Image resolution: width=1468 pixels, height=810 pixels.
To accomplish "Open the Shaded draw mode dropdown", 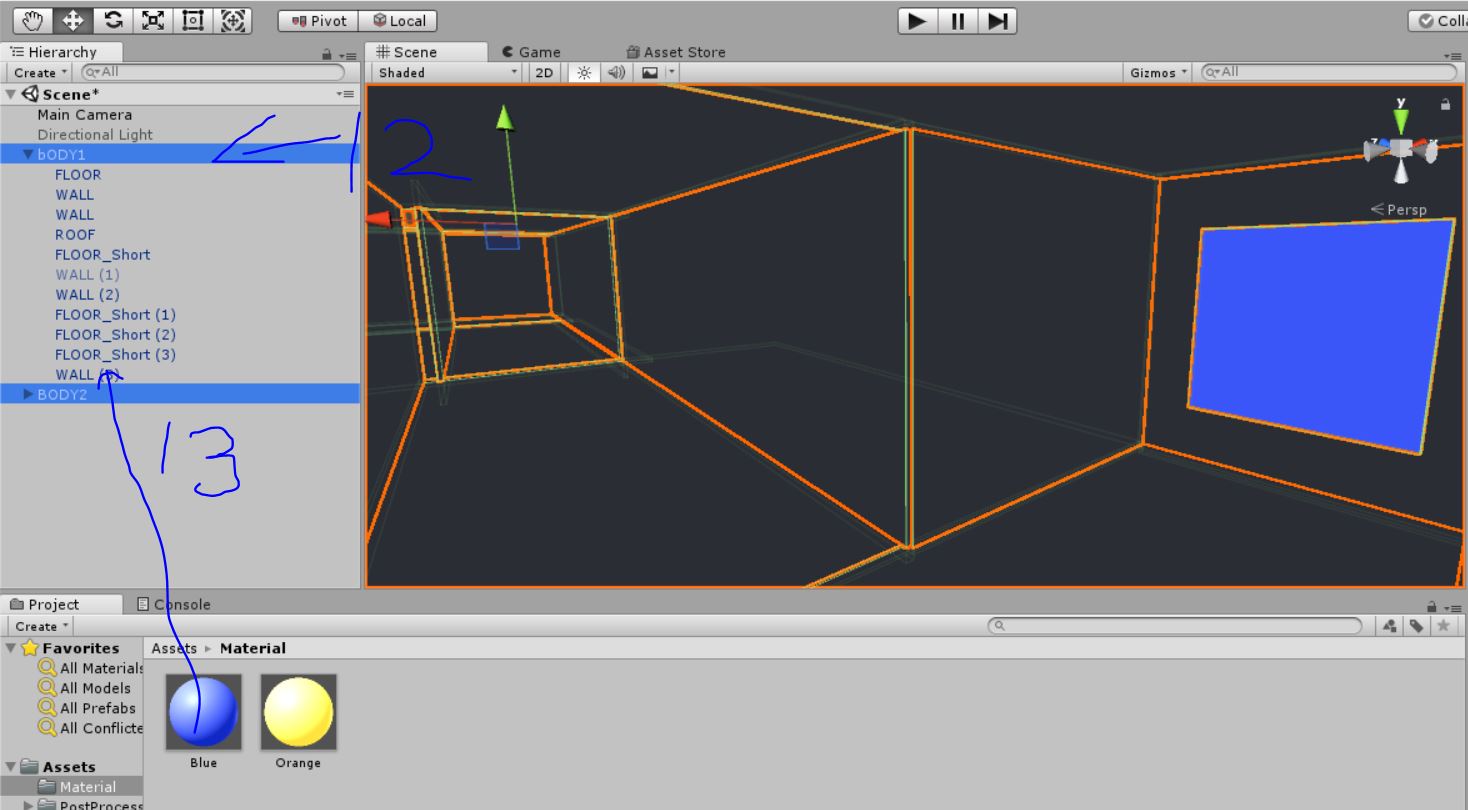I will 448,72.
